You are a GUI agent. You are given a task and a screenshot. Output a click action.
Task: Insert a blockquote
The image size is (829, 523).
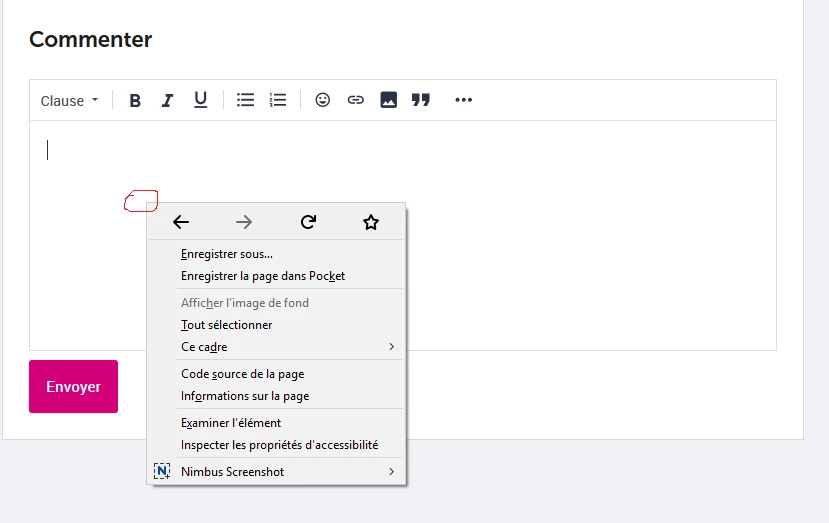click(x=421, y=100)
